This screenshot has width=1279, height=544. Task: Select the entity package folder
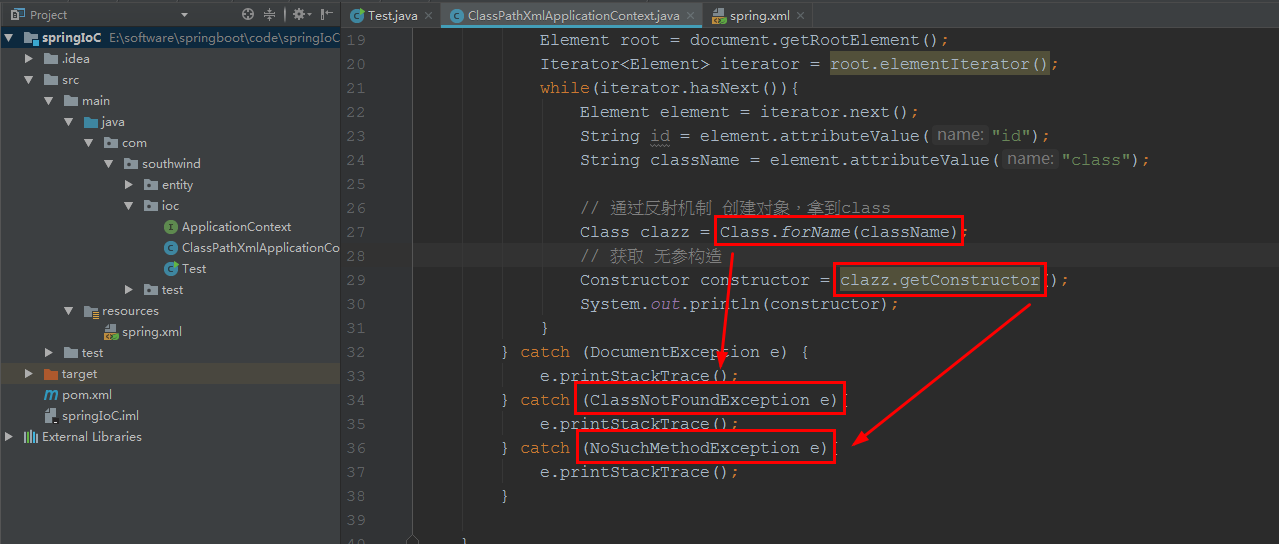coord(177,185)
